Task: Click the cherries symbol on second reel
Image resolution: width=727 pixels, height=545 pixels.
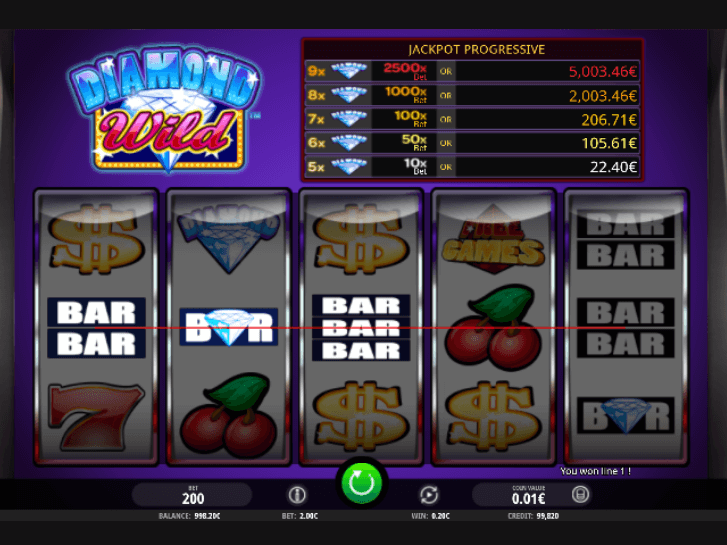Action: (x=228, y=415)
